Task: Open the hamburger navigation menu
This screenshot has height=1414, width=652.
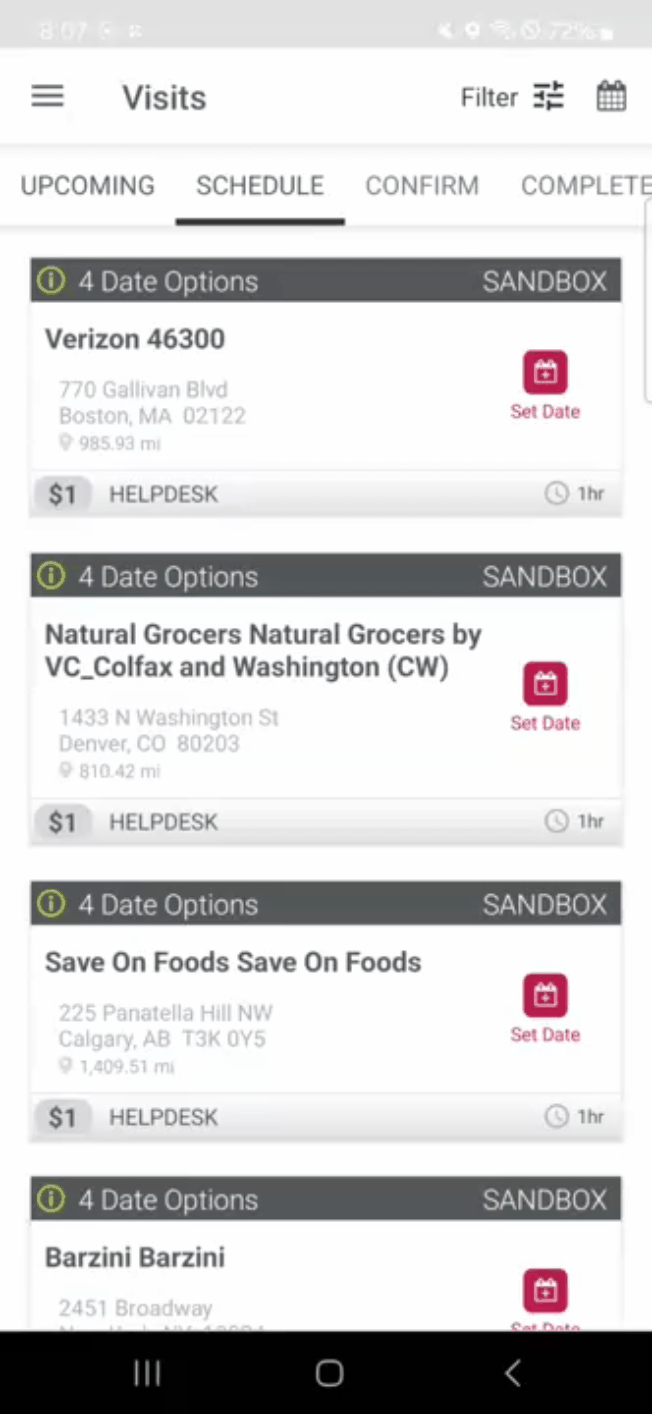Action: click(47, 97)
